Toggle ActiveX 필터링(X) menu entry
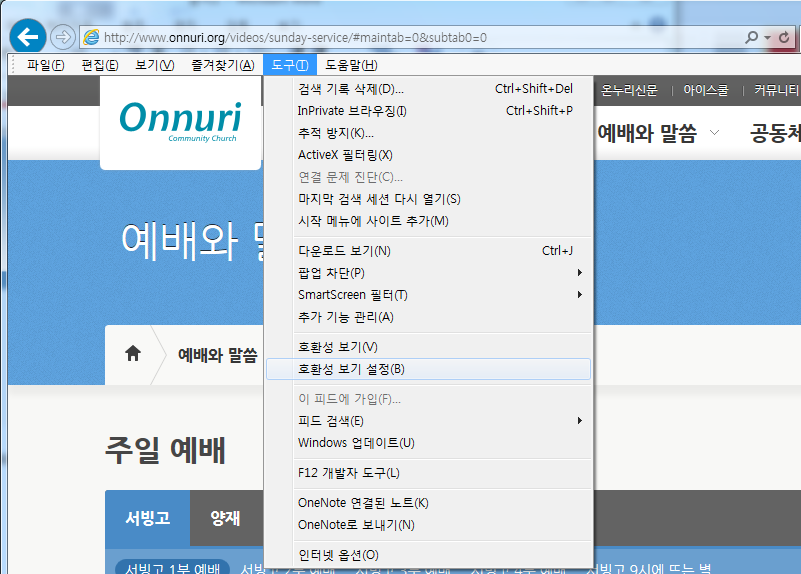 point(428,155)
